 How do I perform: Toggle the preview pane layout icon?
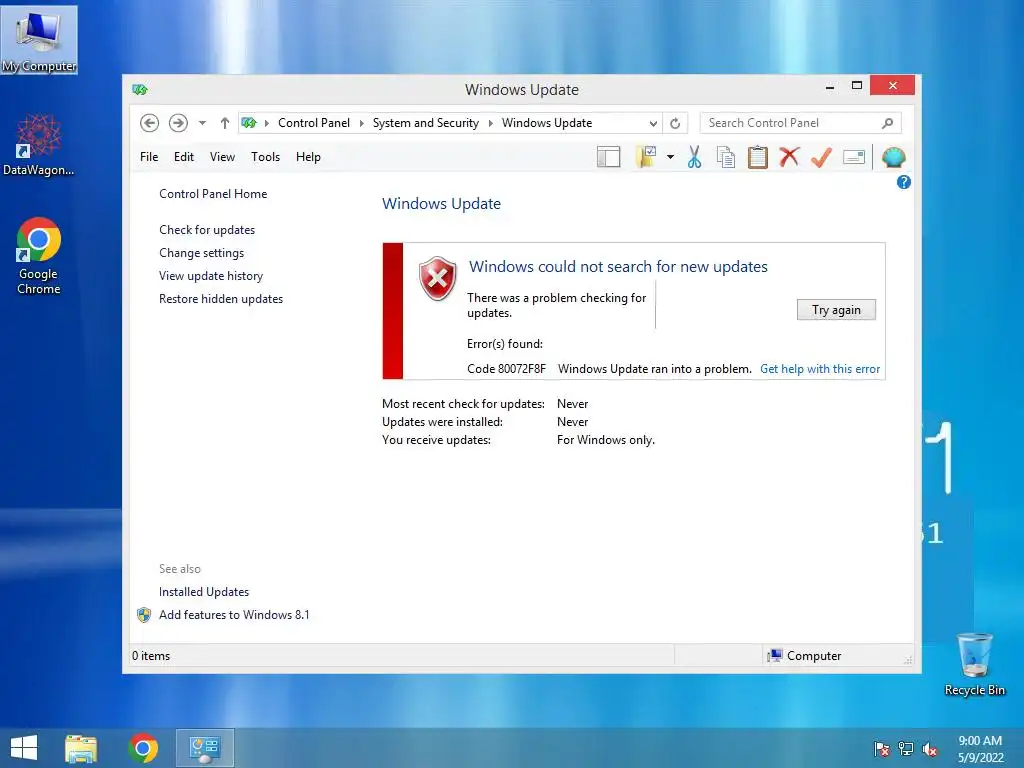point(609,157)
